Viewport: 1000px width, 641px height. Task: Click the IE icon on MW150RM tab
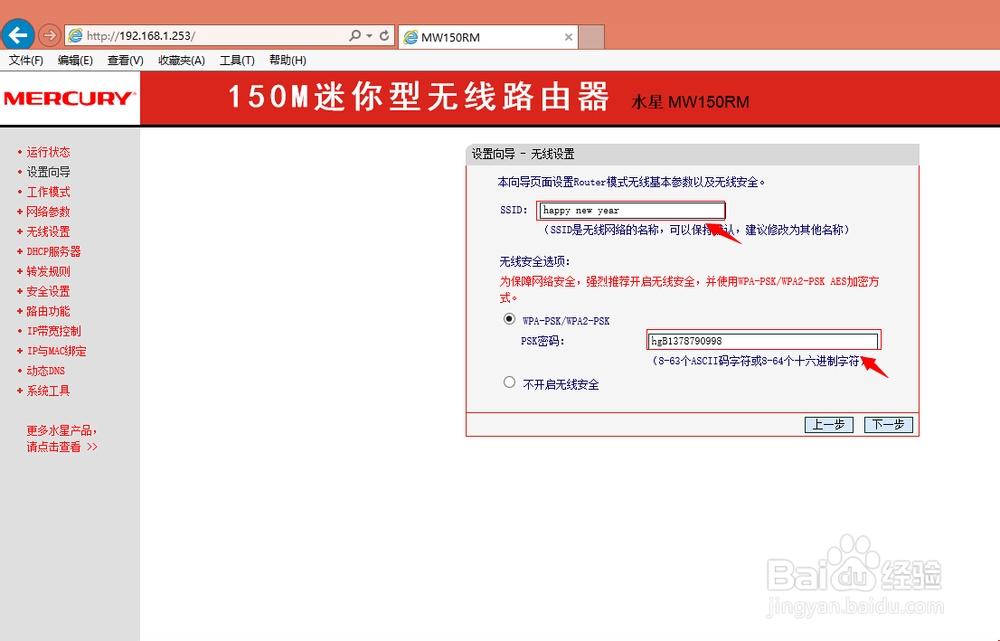point(411,37)
